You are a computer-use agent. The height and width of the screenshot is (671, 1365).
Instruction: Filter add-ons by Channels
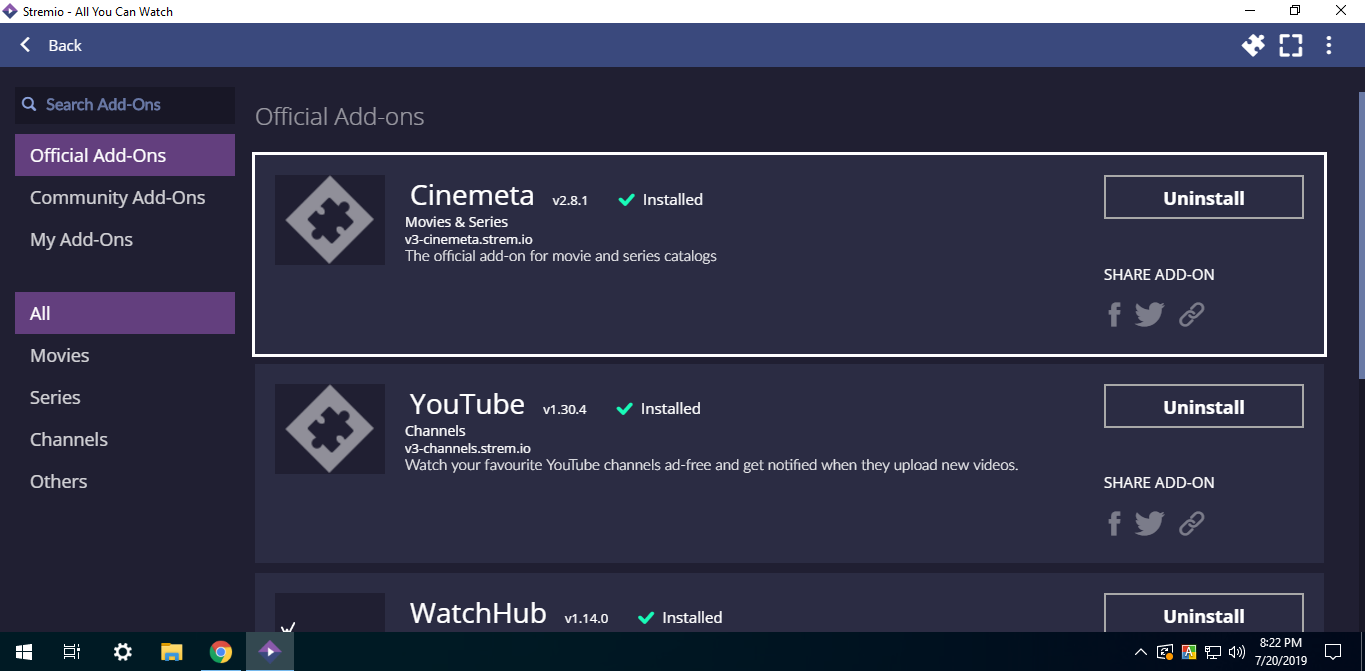125,439
